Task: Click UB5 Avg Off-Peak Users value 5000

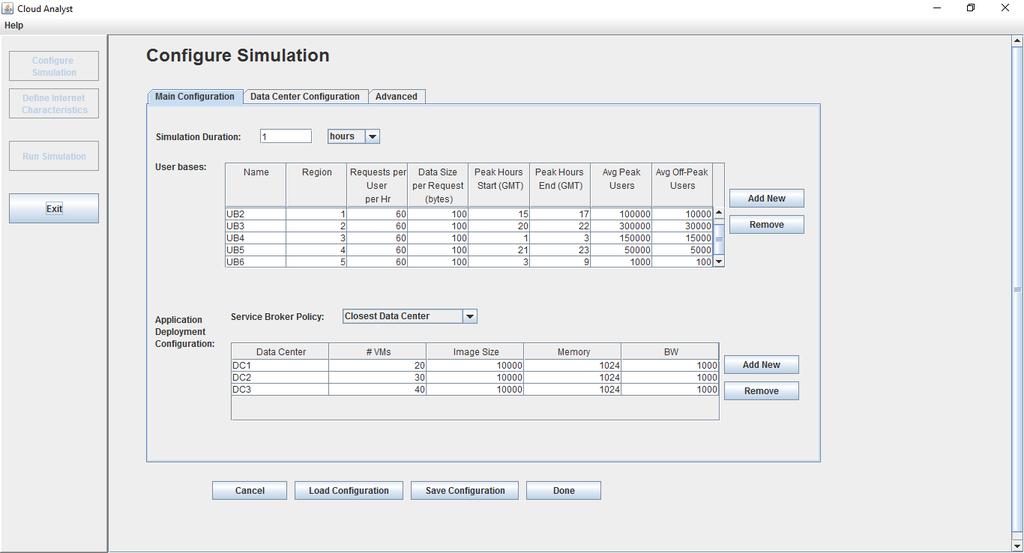Action: tap(682, 250)
